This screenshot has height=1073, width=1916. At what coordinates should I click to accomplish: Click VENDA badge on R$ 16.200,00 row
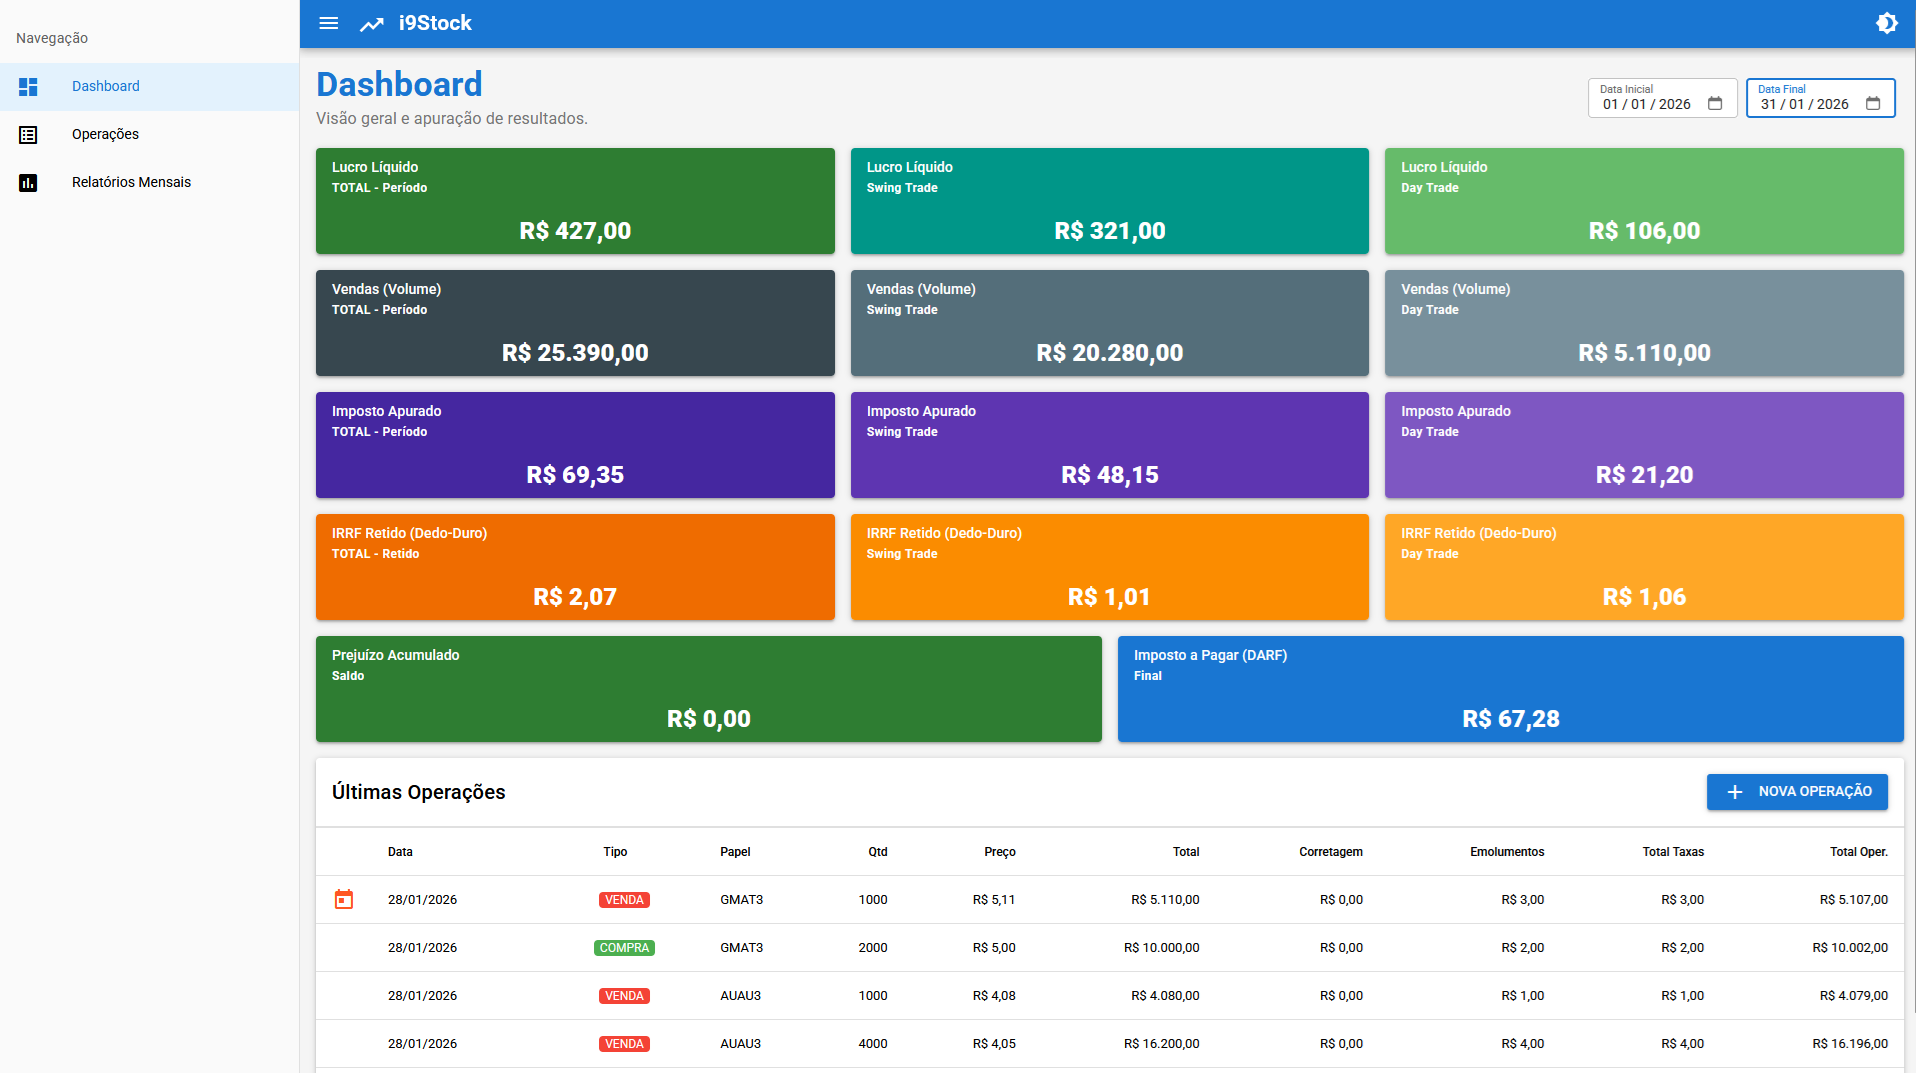(624, 1044)
